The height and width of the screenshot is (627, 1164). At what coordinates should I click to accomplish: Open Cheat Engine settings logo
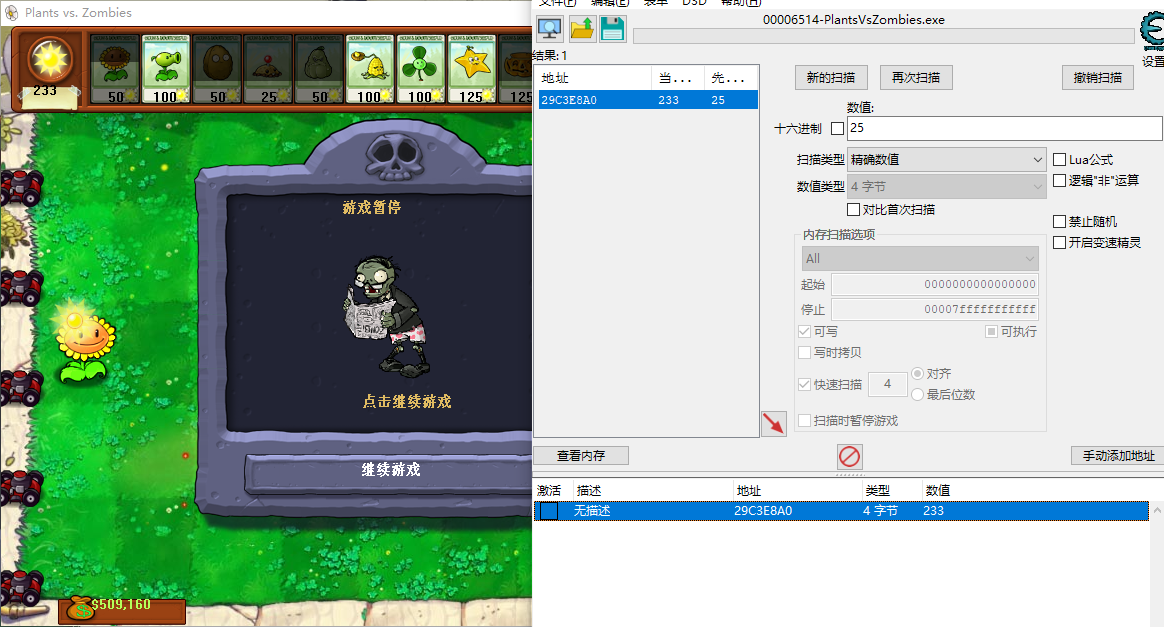click(1153, 33)
